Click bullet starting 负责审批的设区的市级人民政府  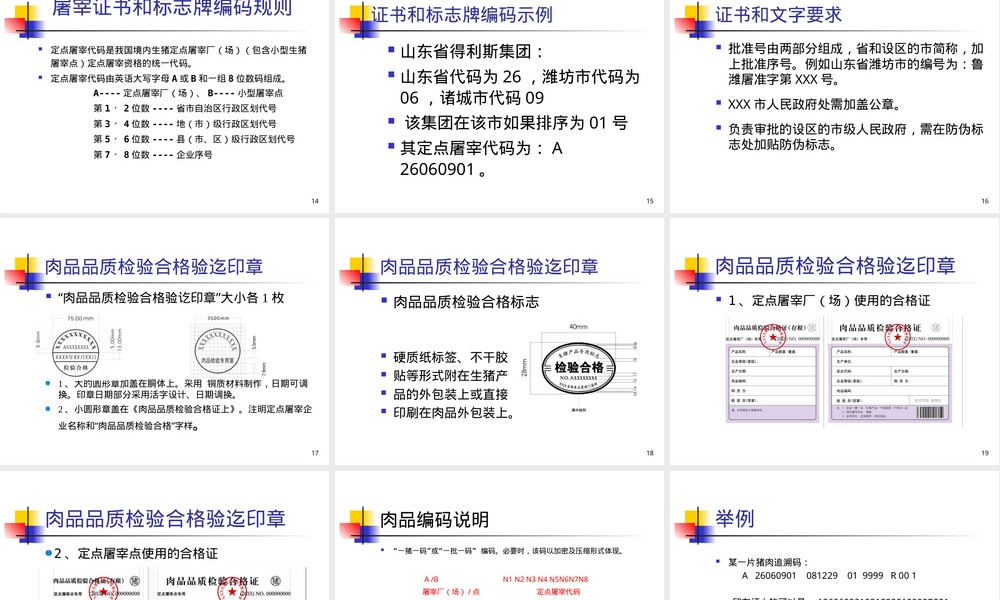click(855, 136)
